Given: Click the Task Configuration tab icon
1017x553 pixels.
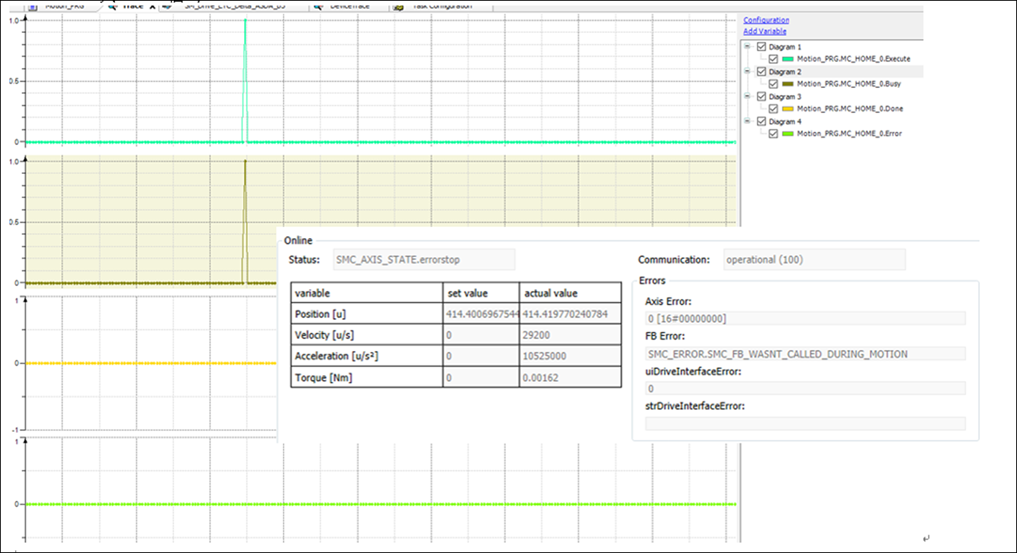Looking at the screenshot, I should click(x=399, y=6).
